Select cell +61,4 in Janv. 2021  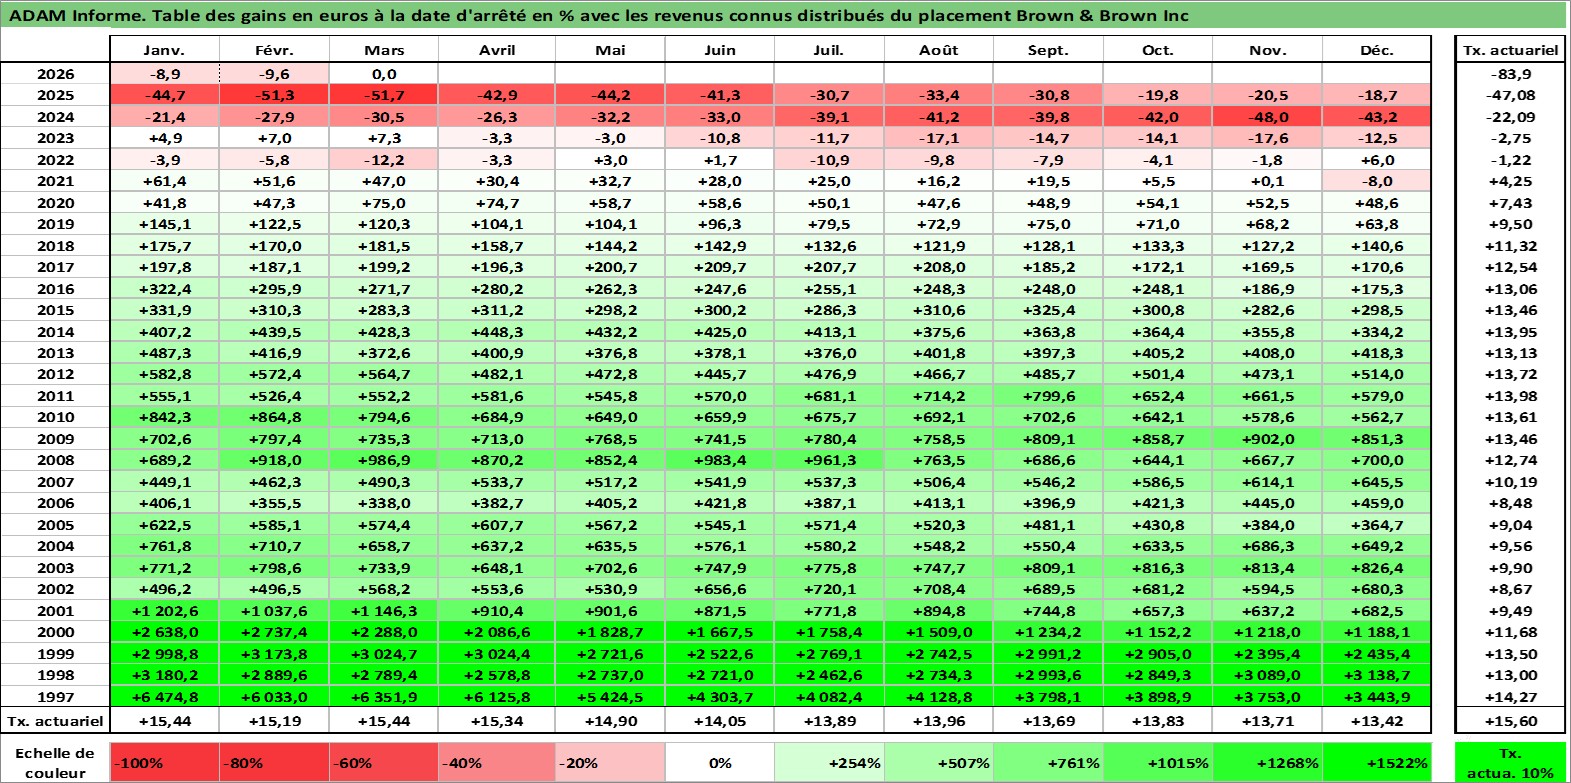pos(164,181)
